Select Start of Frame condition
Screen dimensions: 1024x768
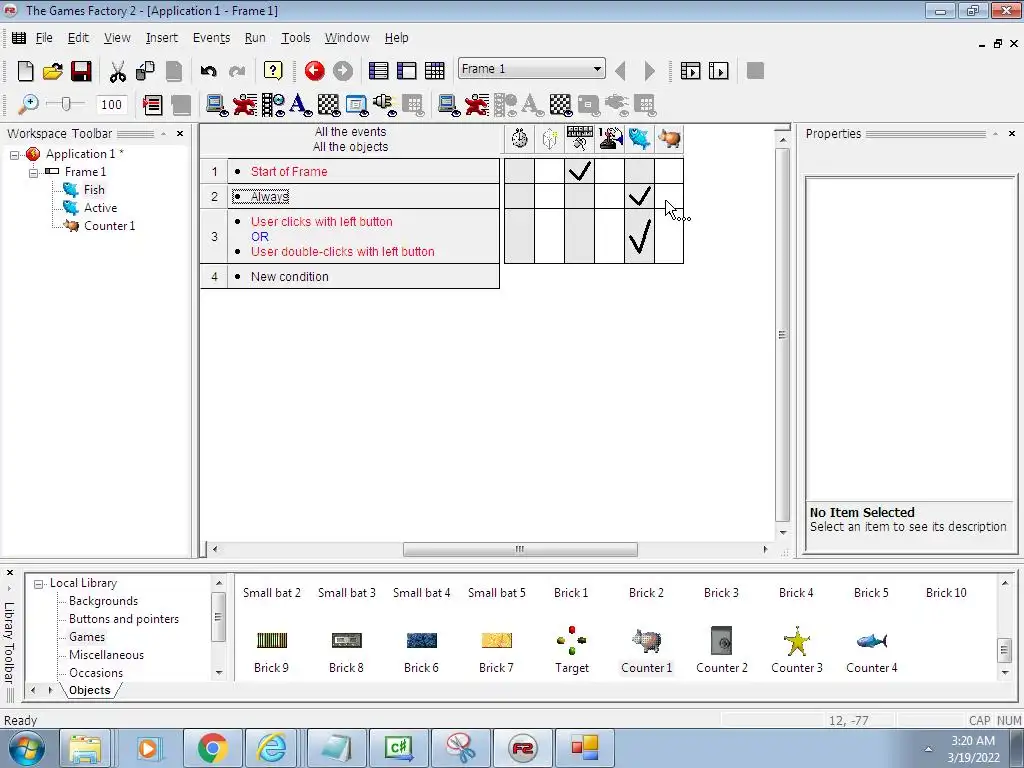tap(289, 172)
